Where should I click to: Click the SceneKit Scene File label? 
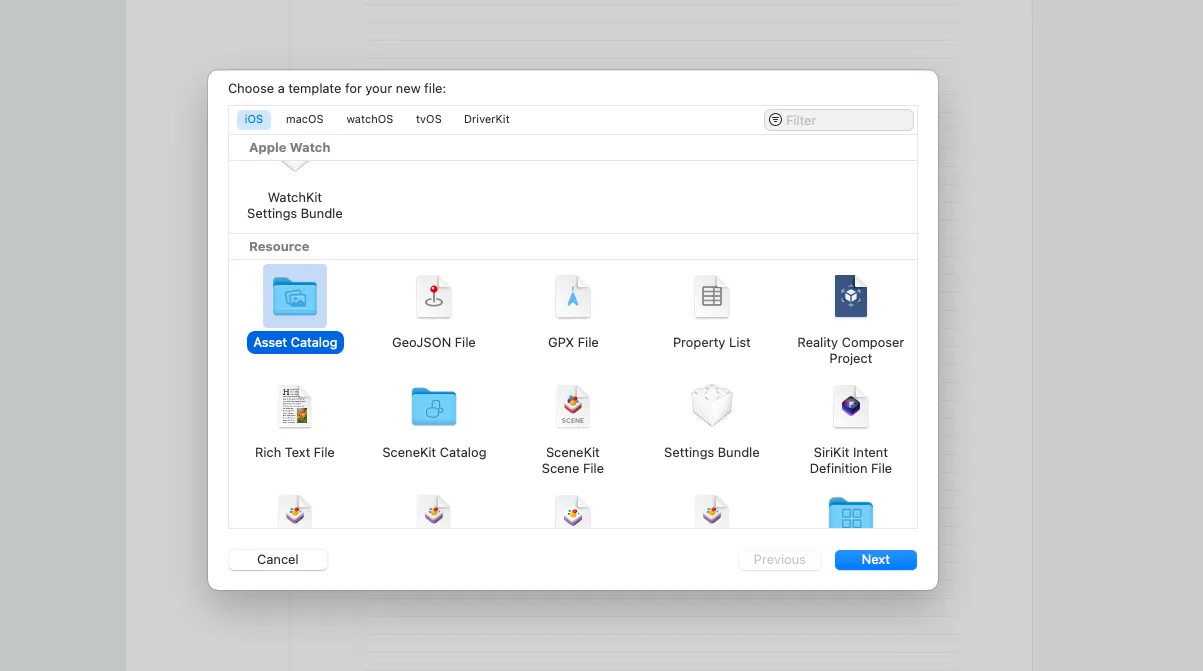click(x=573, y=460)
